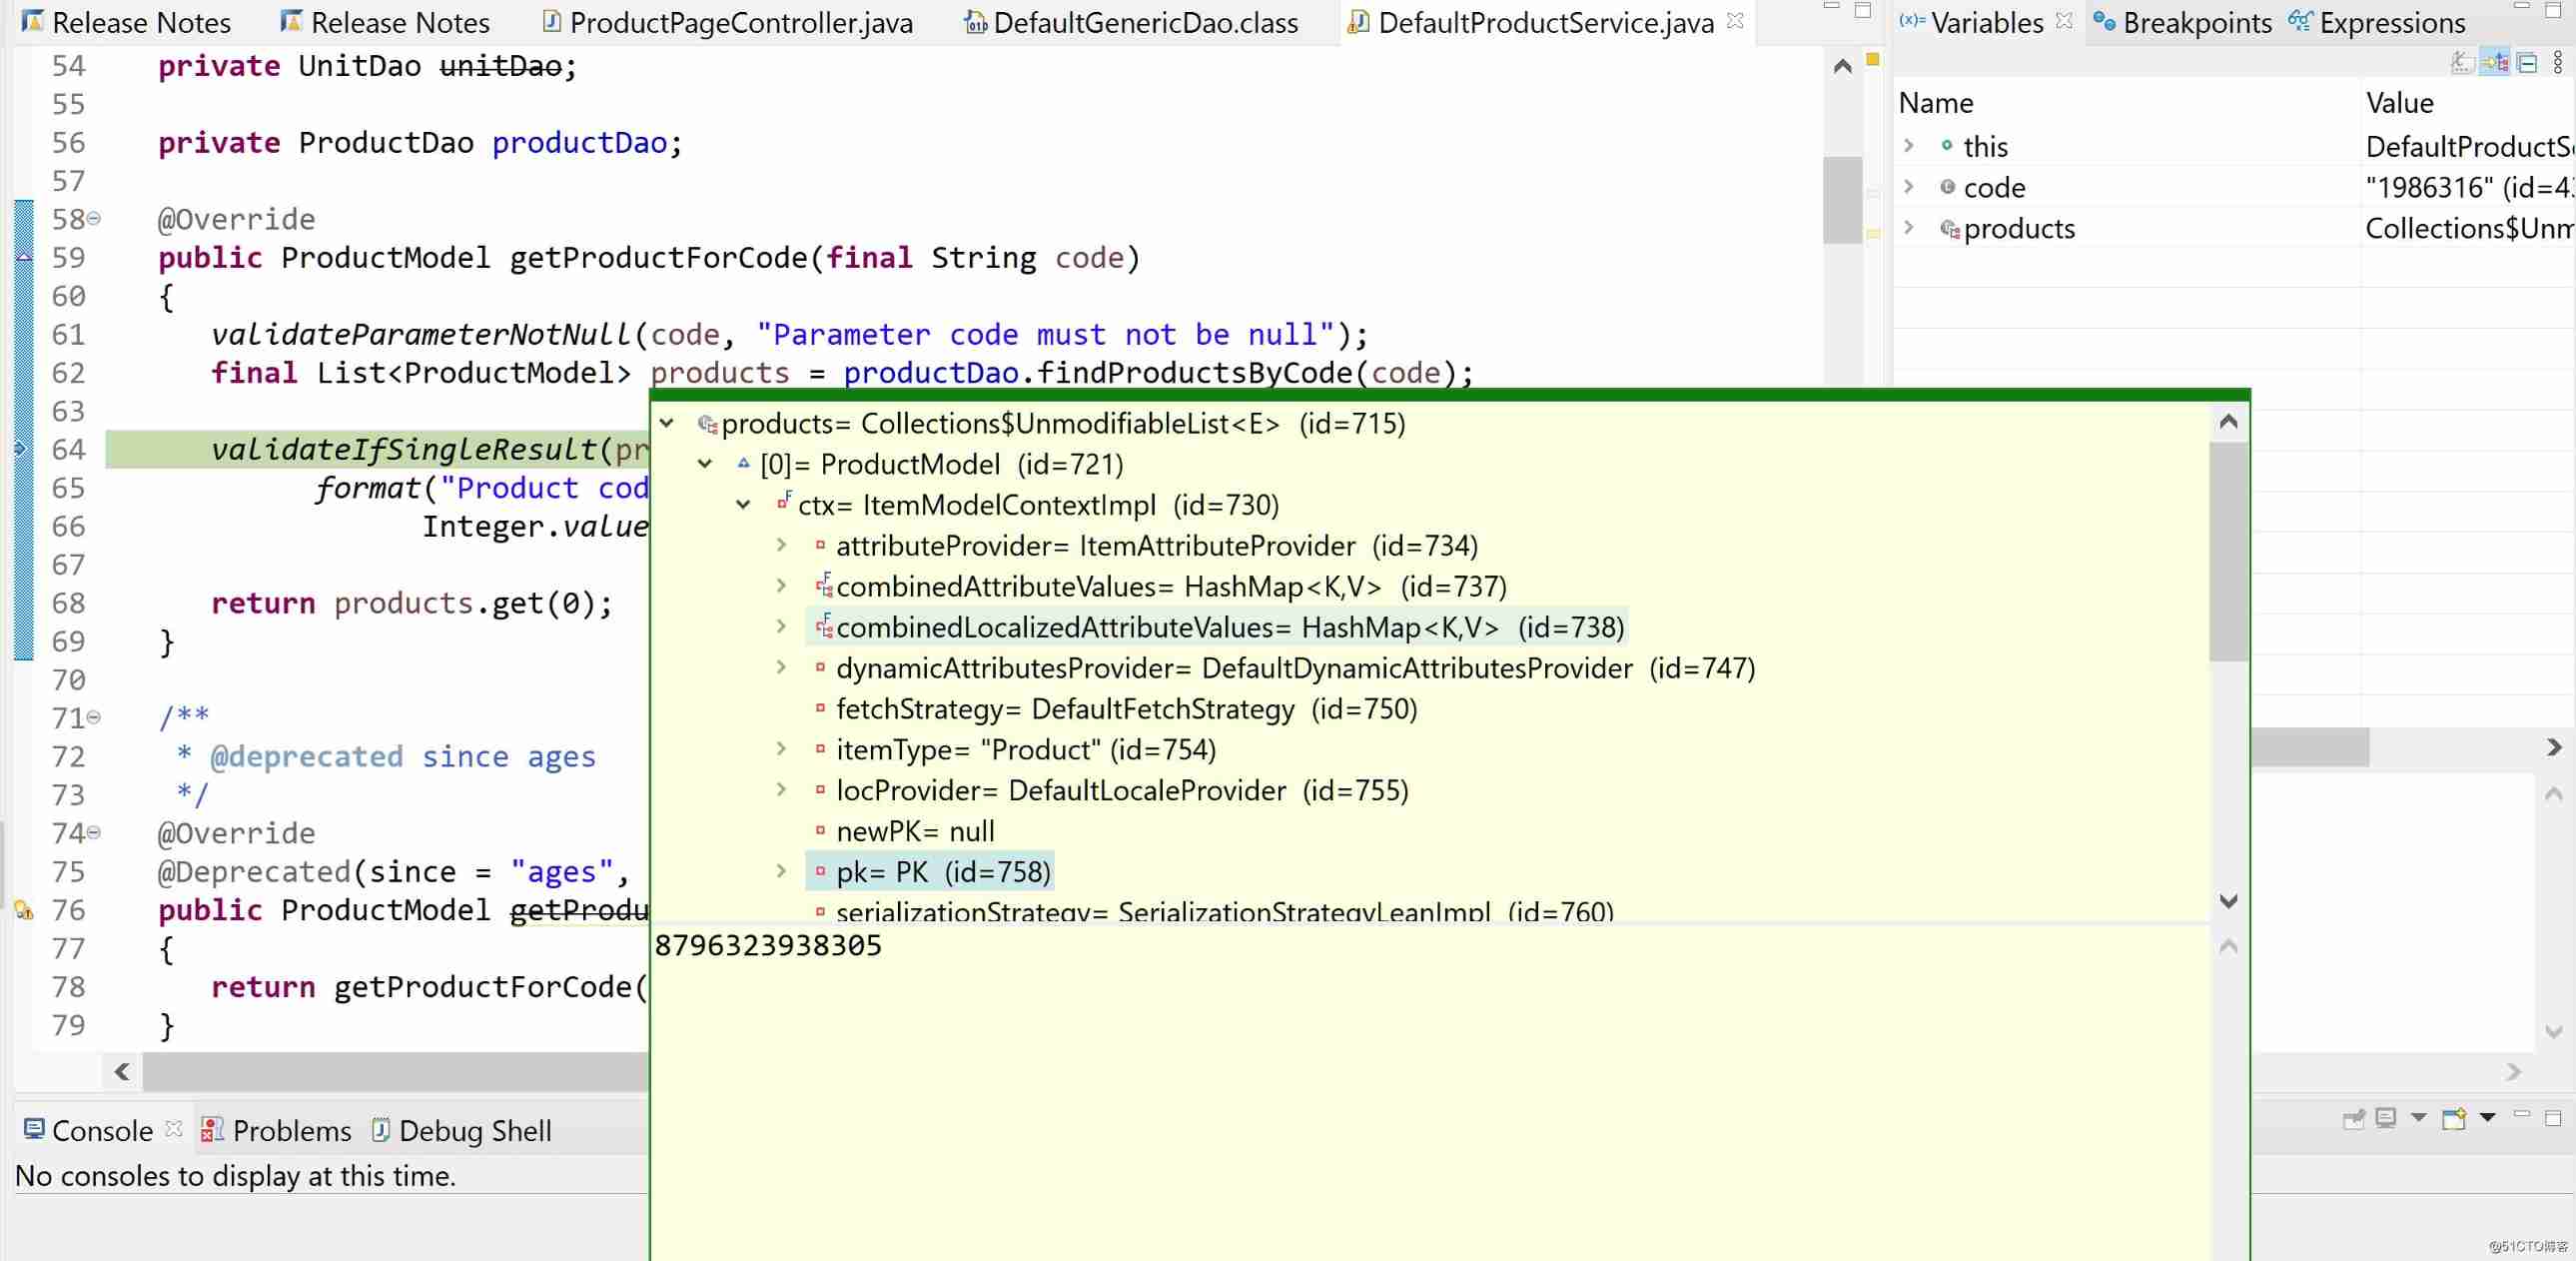Select fetchStrategy= DefaultFetchStrategy row
The image size is (2576, 1261).
1126,709
